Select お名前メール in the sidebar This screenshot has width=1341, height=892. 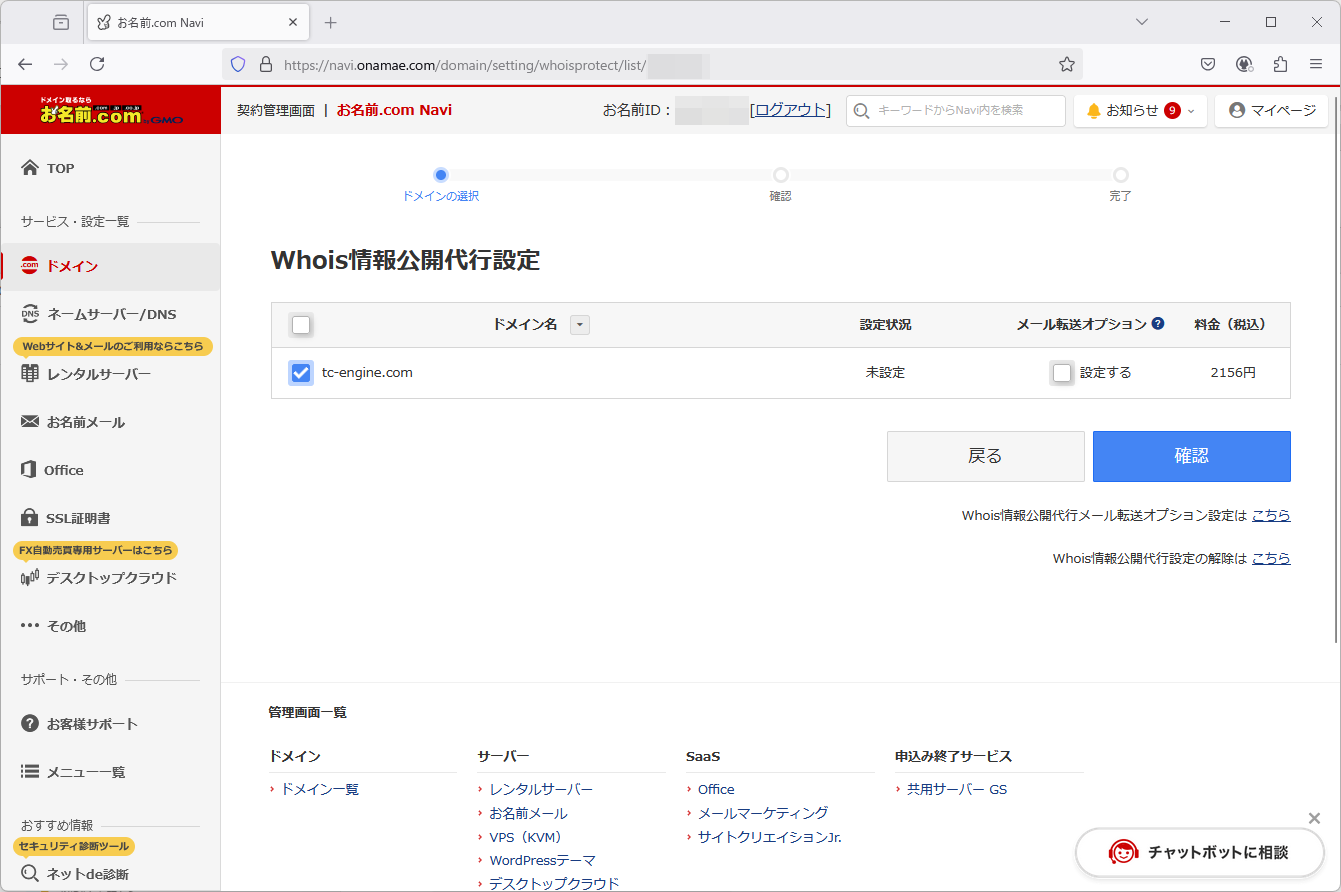point(85,422)
